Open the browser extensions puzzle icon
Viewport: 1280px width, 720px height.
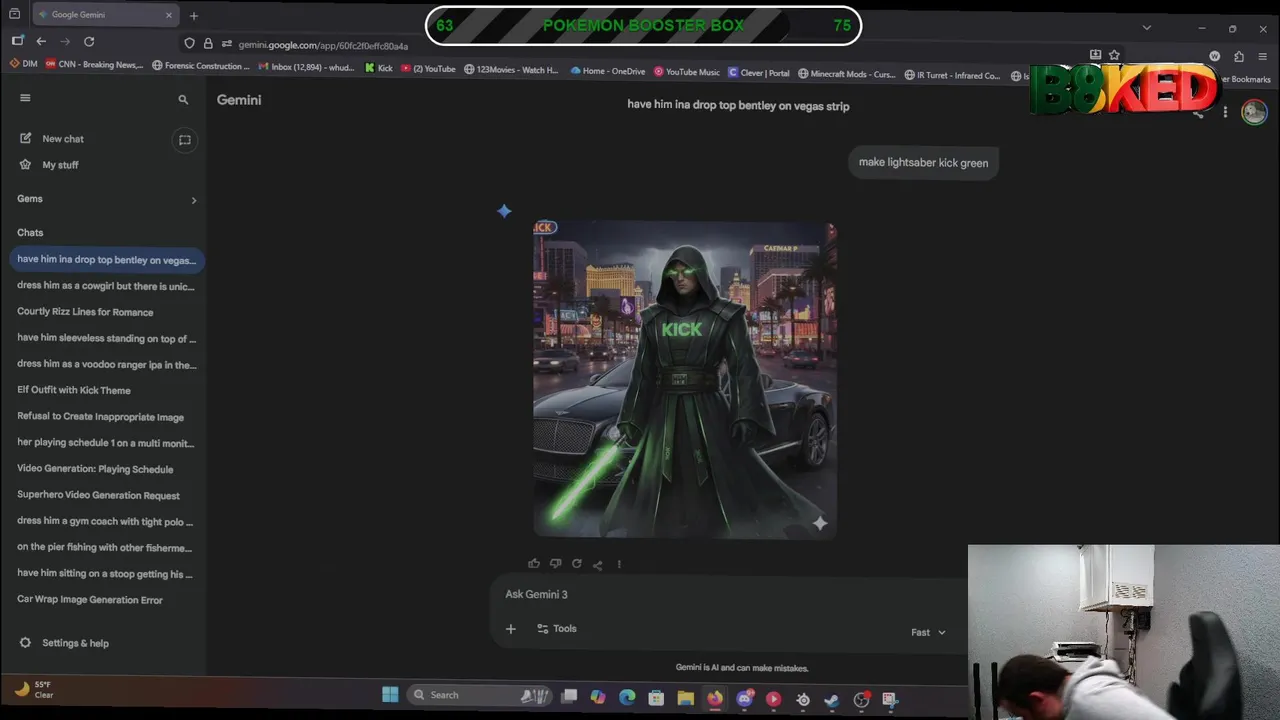(x=1239, y=56)
